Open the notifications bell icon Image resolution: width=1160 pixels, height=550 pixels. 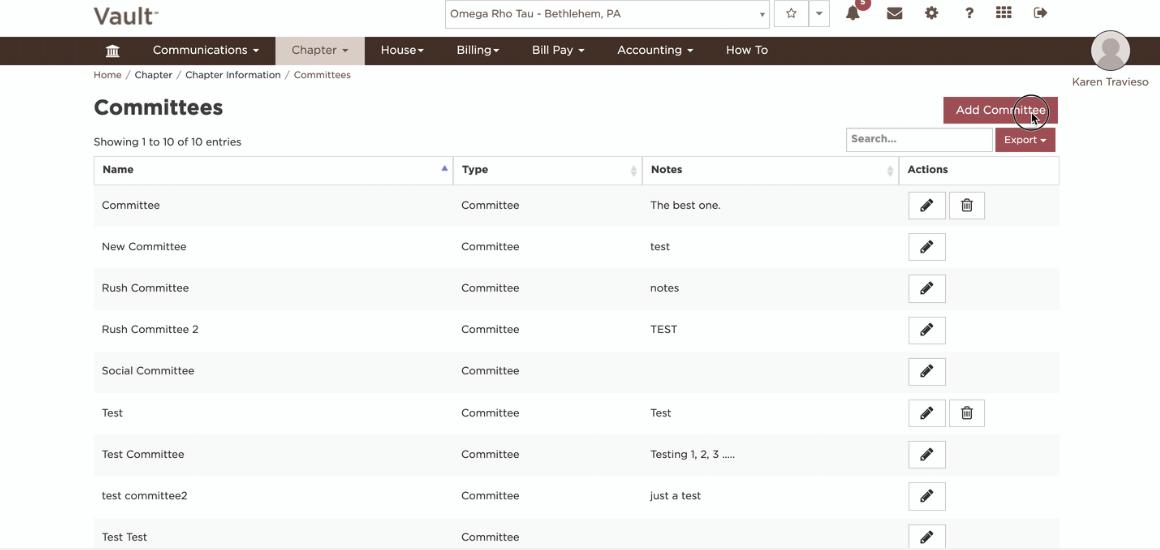tap(853, 13)
